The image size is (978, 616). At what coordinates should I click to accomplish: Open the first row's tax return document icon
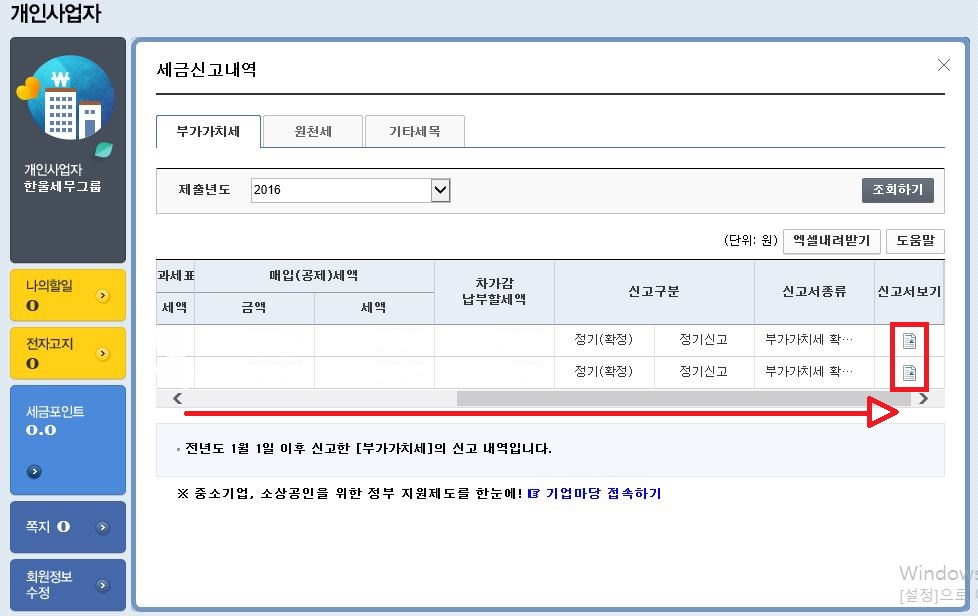coord(909,341)
